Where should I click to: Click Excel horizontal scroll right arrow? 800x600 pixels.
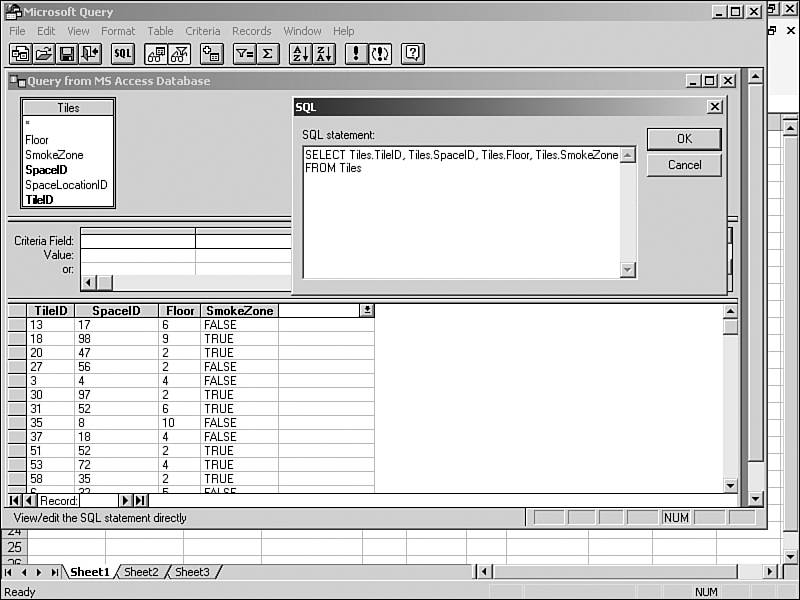[x=770, y=571]
